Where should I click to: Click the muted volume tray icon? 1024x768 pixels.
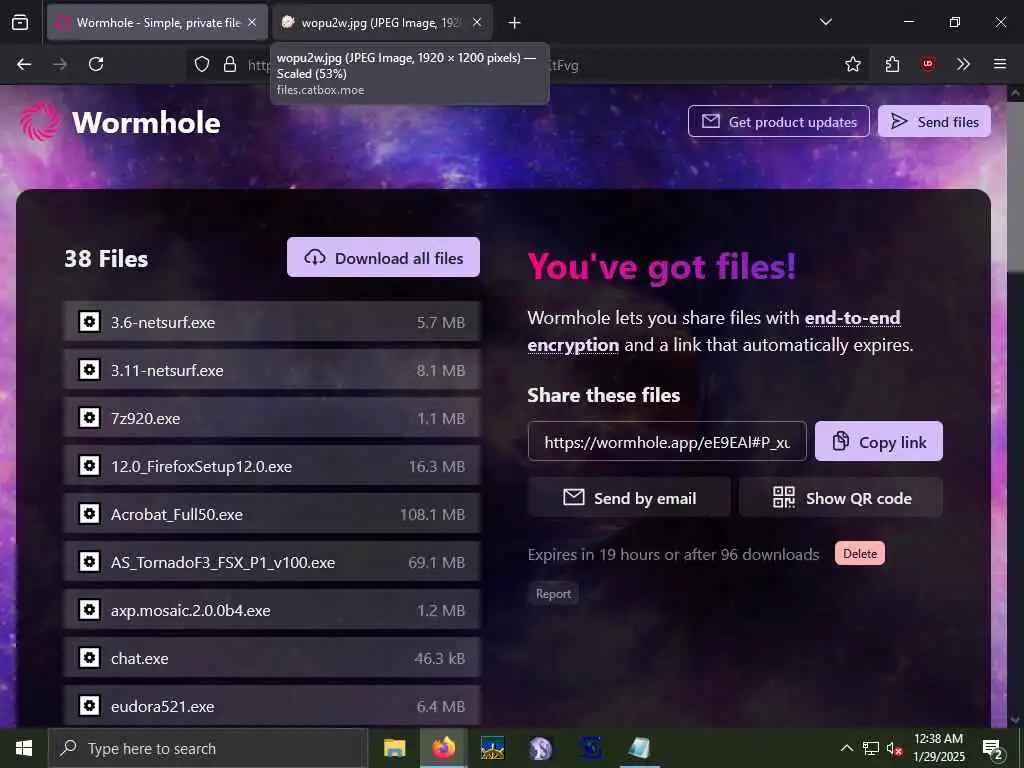pyautogui.click(x=893, y=748)
